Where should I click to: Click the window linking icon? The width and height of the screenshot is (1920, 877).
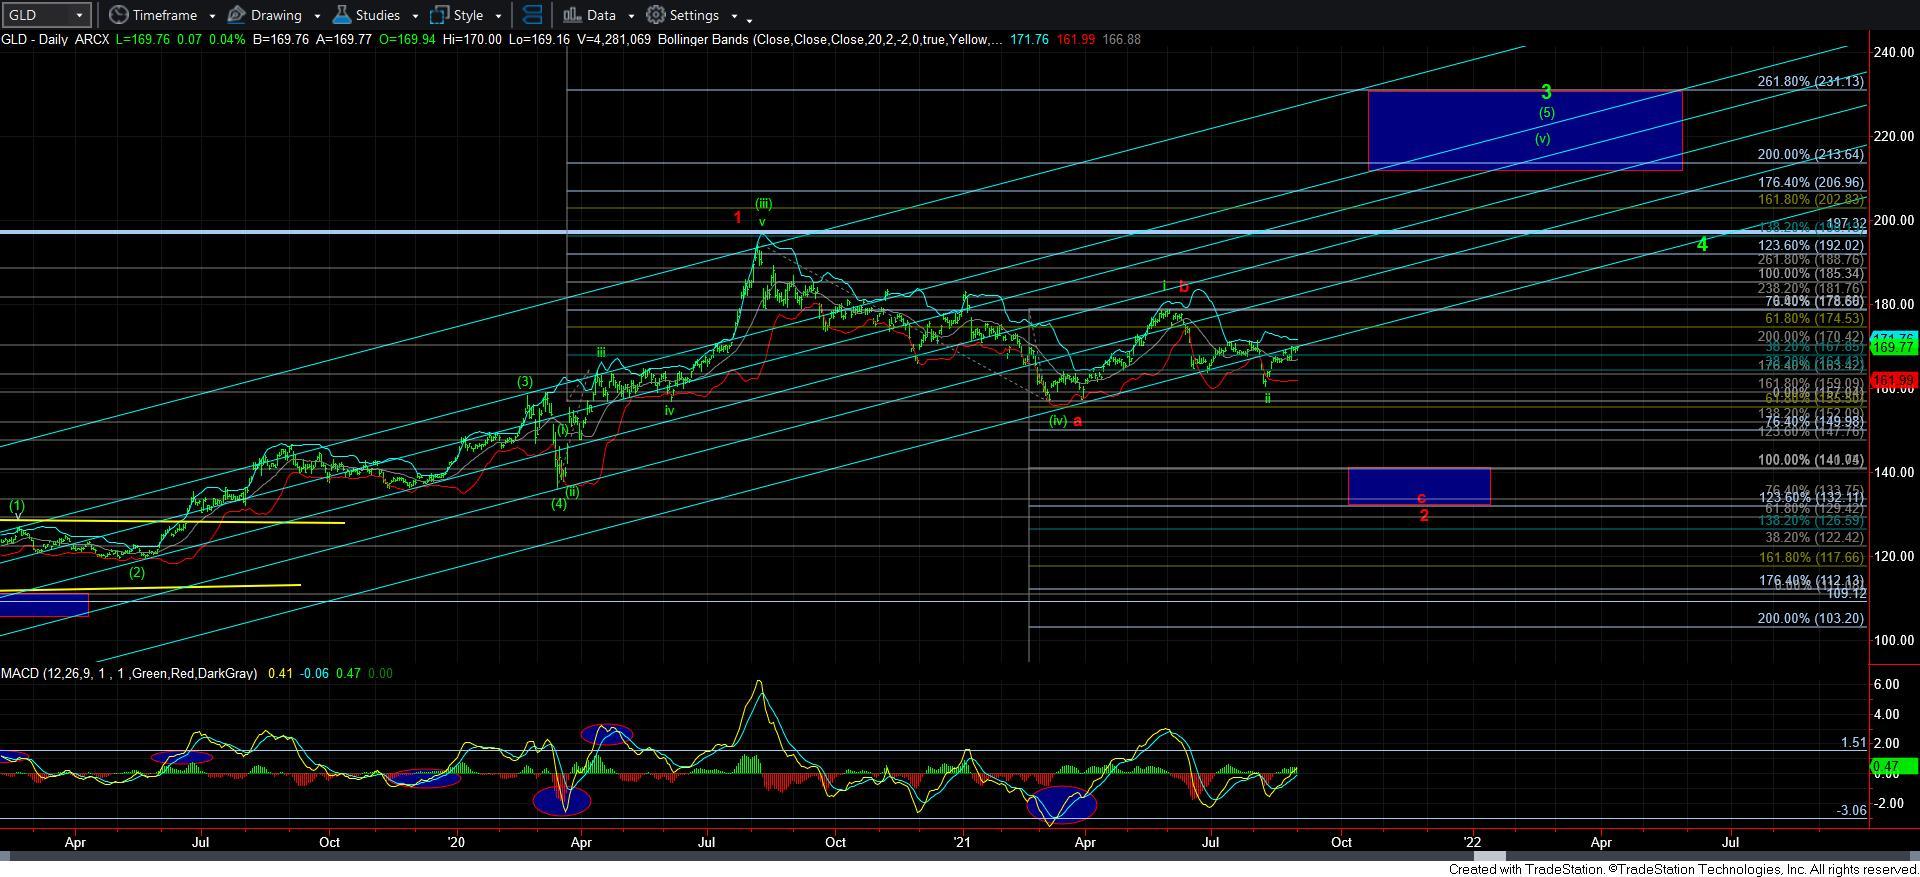[533, 15]
